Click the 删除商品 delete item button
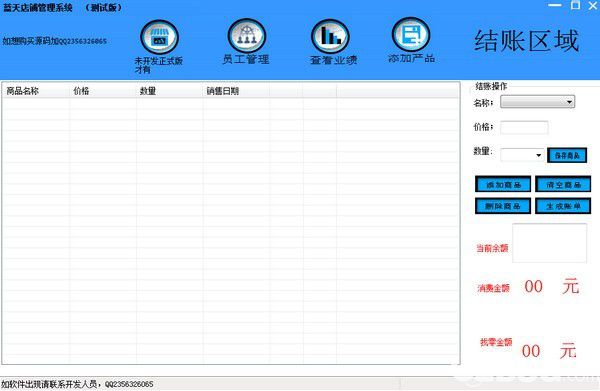Screen dimensions: 600x391 503,206
